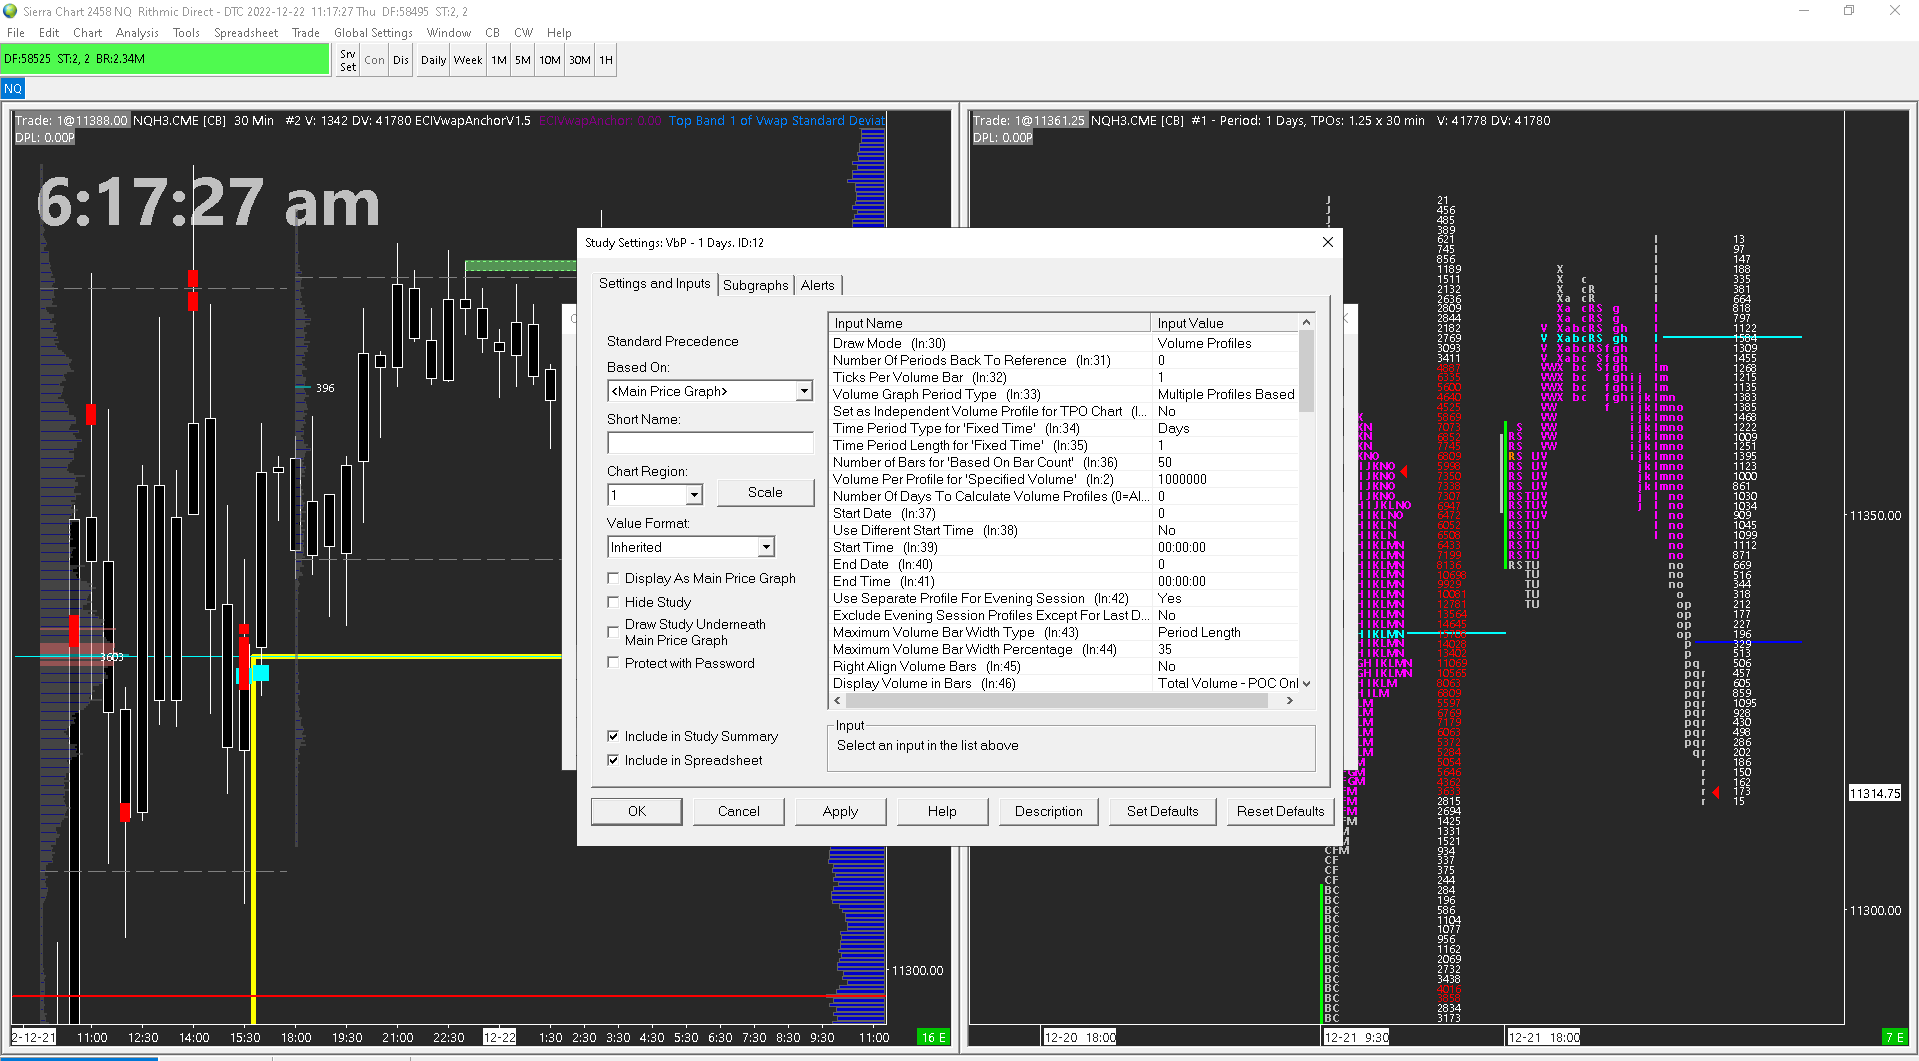
Task: Open the Based On dropdown
Action: pos(804,391)
